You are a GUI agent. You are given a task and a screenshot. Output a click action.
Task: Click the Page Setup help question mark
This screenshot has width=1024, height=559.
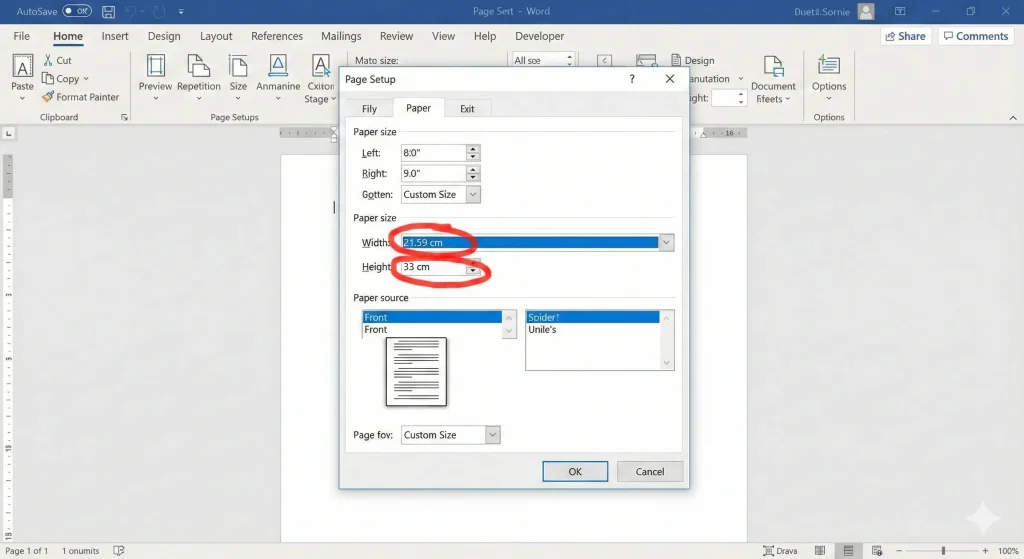632,79
